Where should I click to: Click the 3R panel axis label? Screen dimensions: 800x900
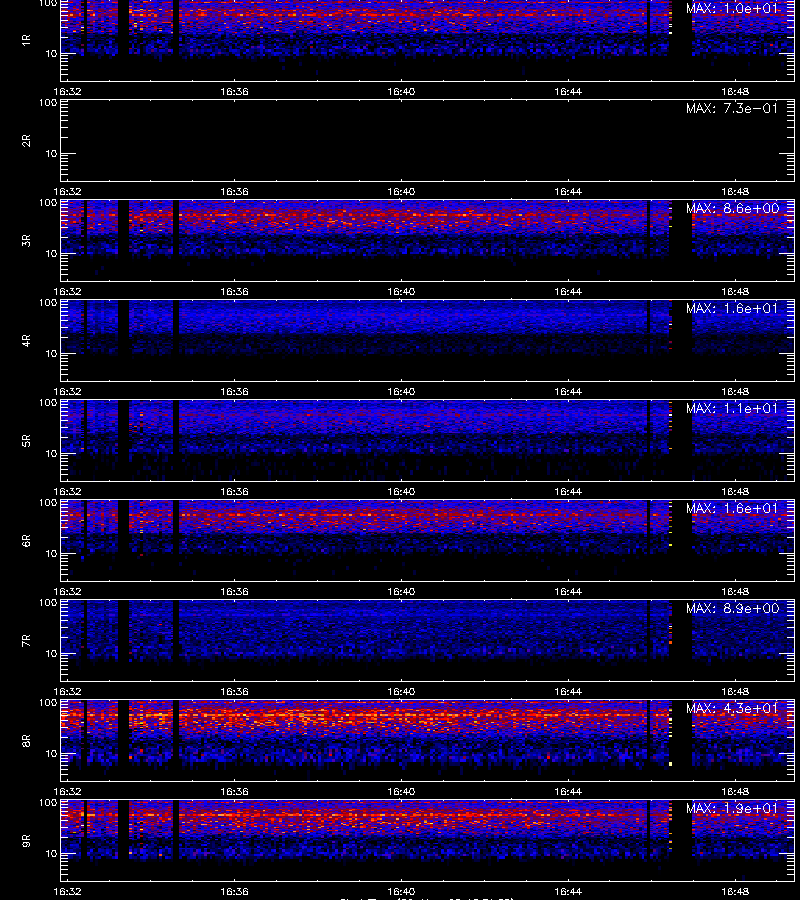coord(26,240)
